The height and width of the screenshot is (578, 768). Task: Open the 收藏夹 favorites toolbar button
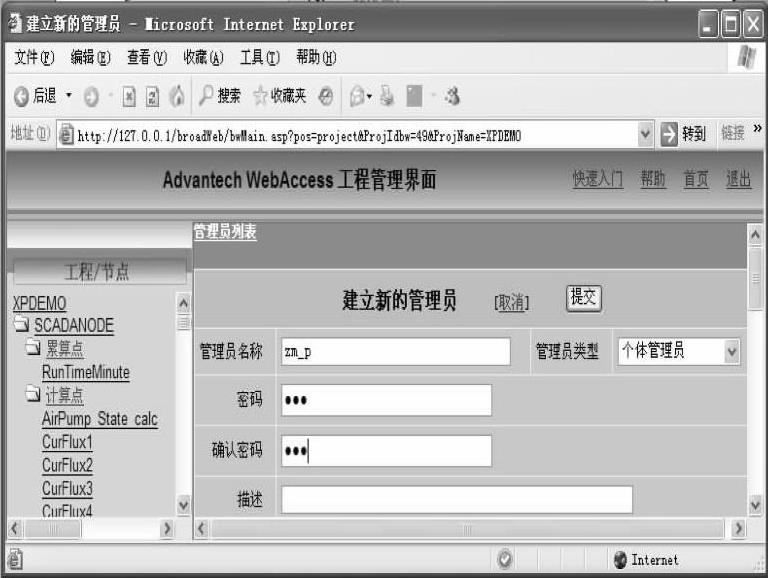click(x=279, y=96)
